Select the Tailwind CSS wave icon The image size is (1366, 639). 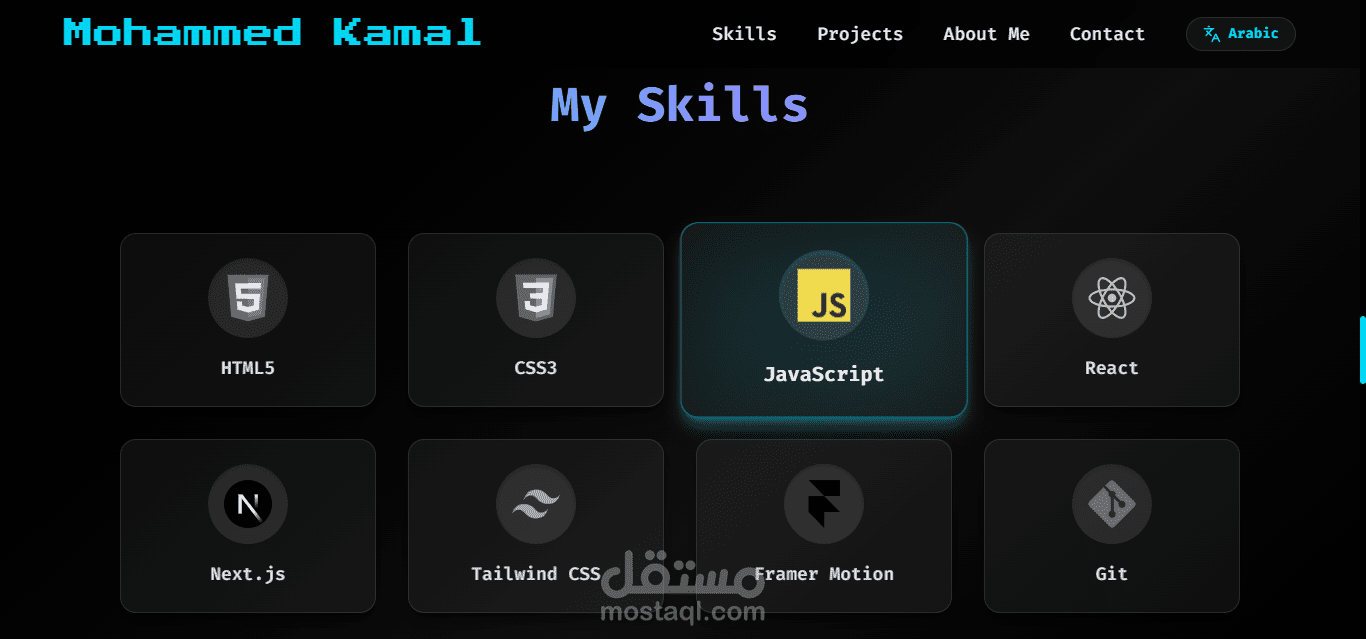click(x=536, y=504)
